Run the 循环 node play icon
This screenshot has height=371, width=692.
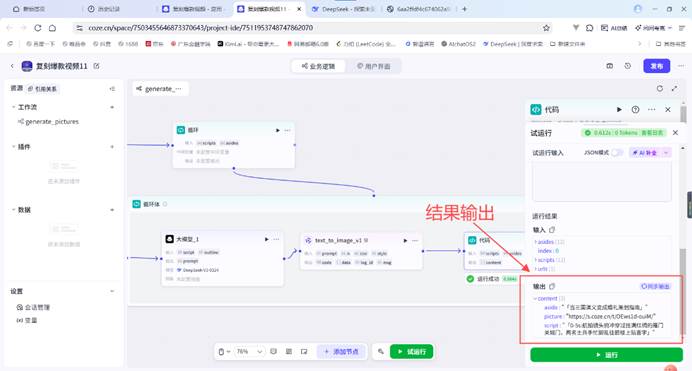(x=278, y=130)
